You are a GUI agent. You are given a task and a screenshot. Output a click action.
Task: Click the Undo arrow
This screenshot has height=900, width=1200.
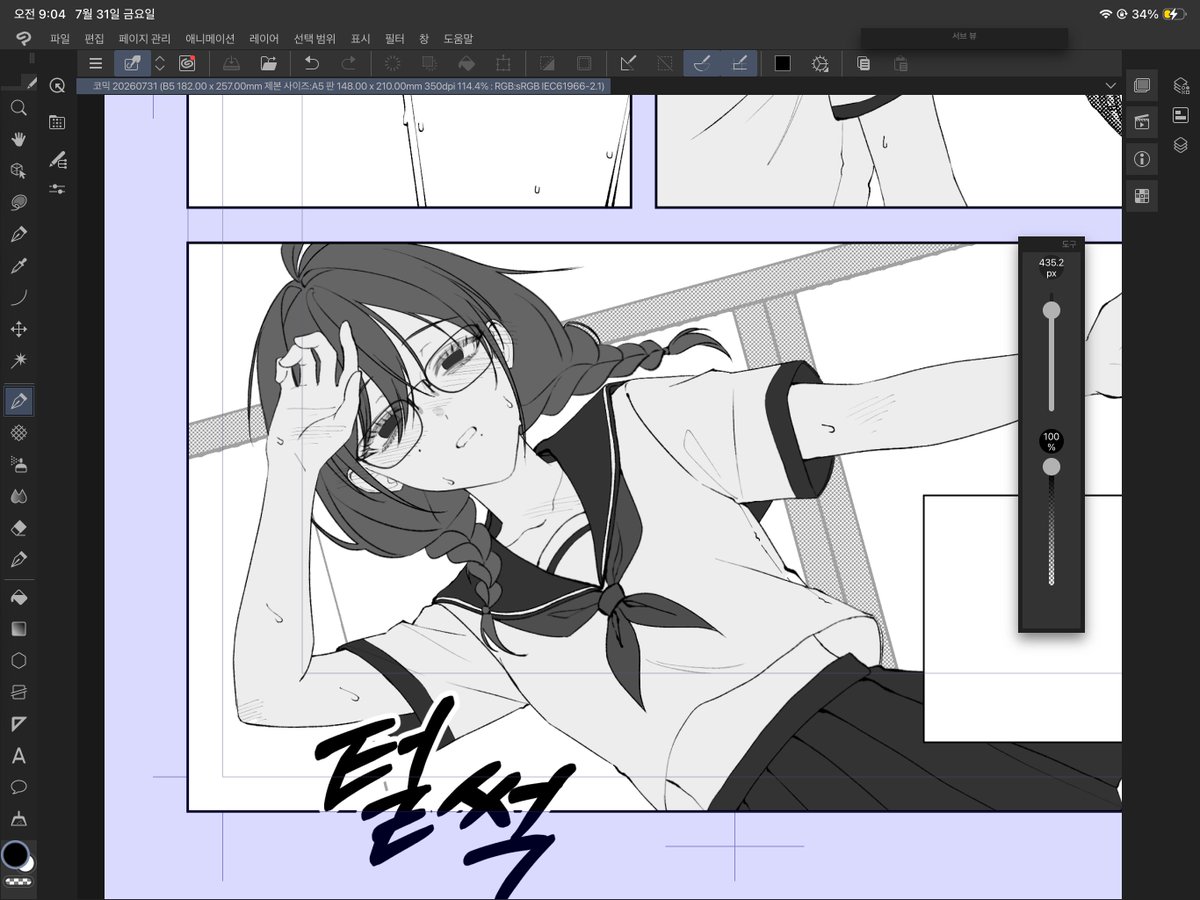311,64
